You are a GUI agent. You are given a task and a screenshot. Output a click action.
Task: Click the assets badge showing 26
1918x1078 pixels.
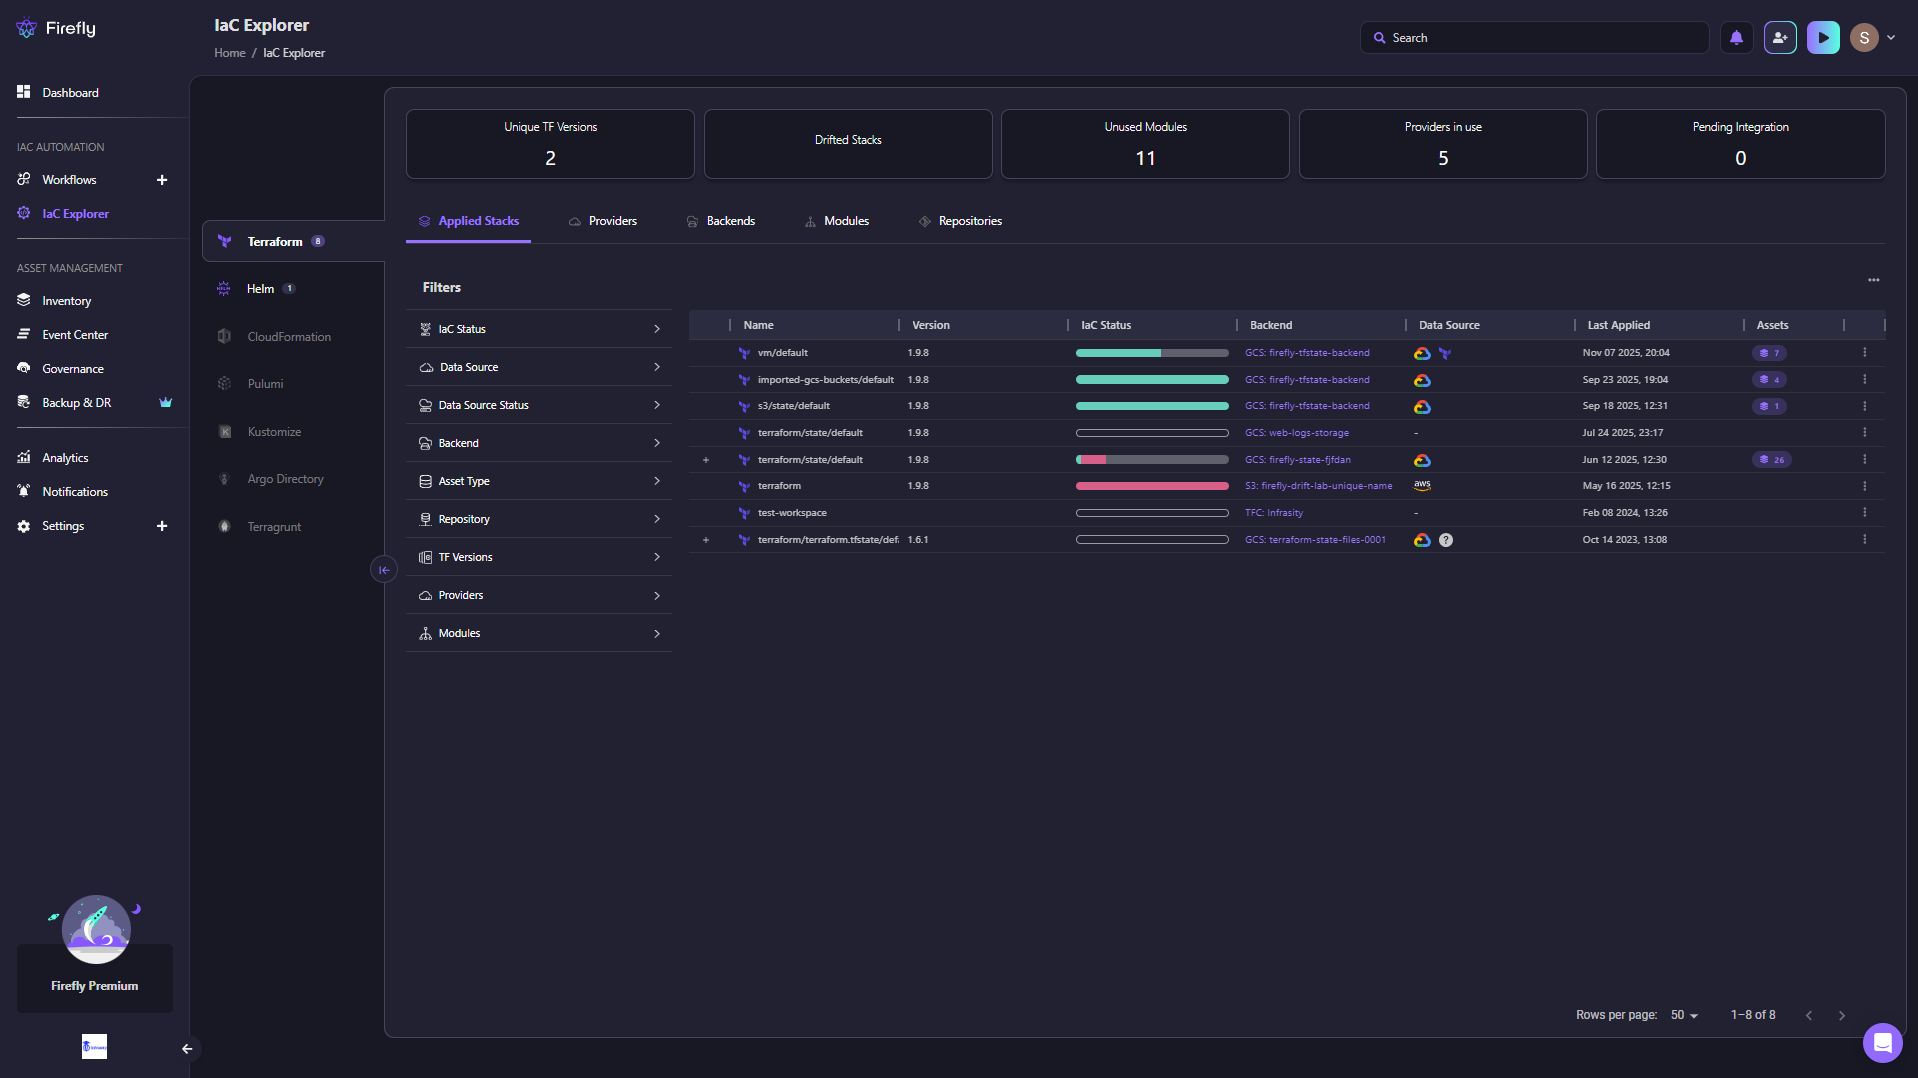click(x=1771, y=460)
